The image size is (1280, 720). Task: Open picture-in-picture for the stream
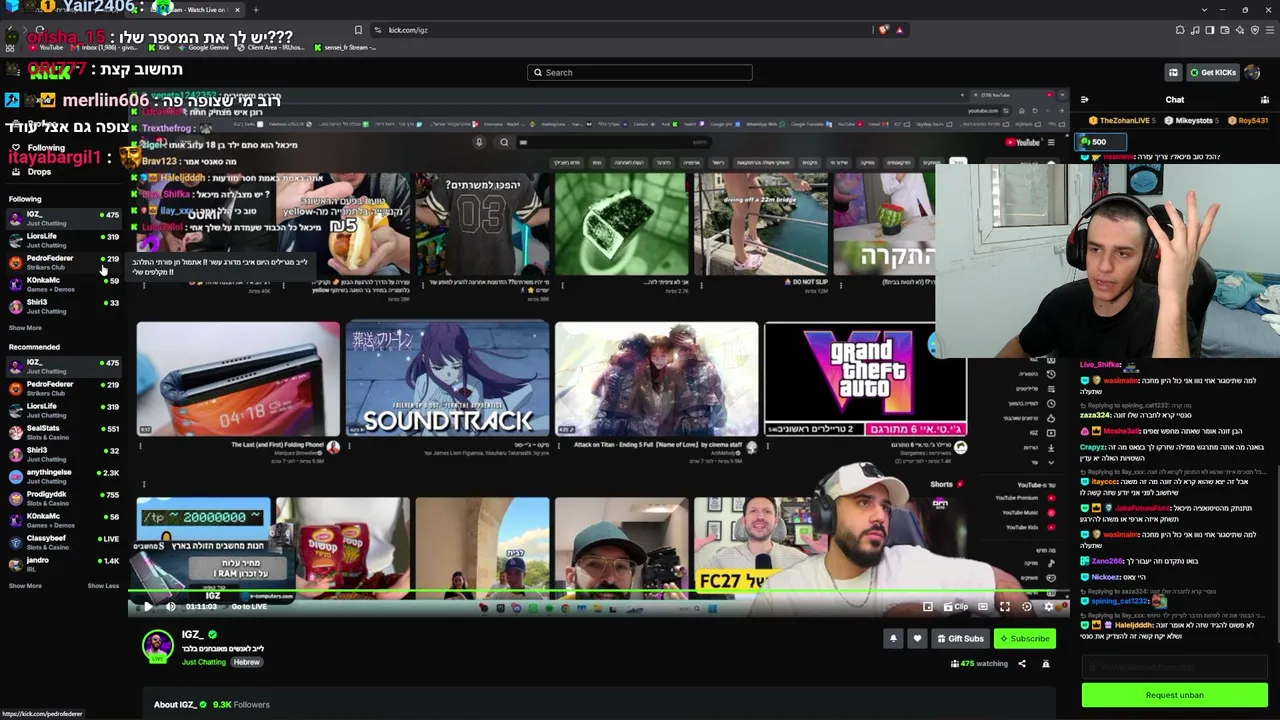[928, 607]
